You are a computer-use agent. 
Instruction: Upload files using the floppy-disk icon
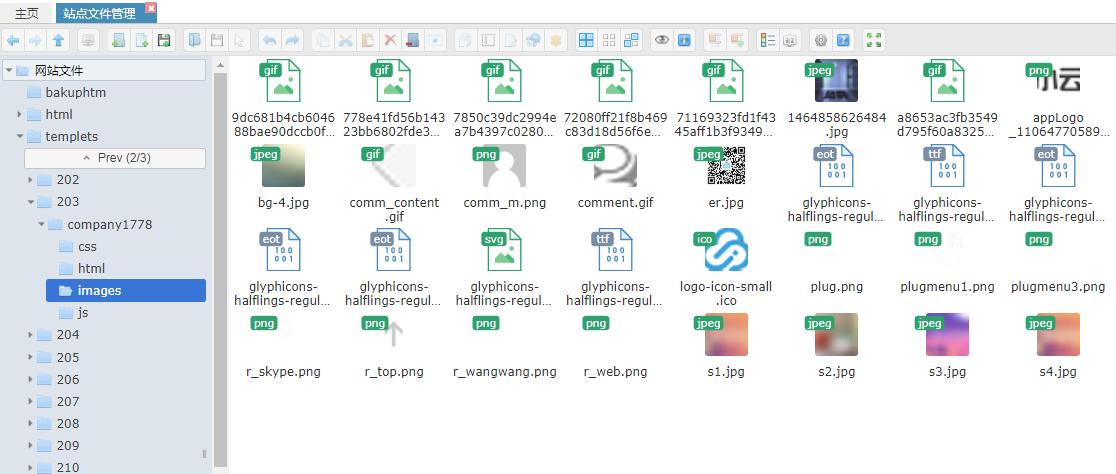point(164,41)
